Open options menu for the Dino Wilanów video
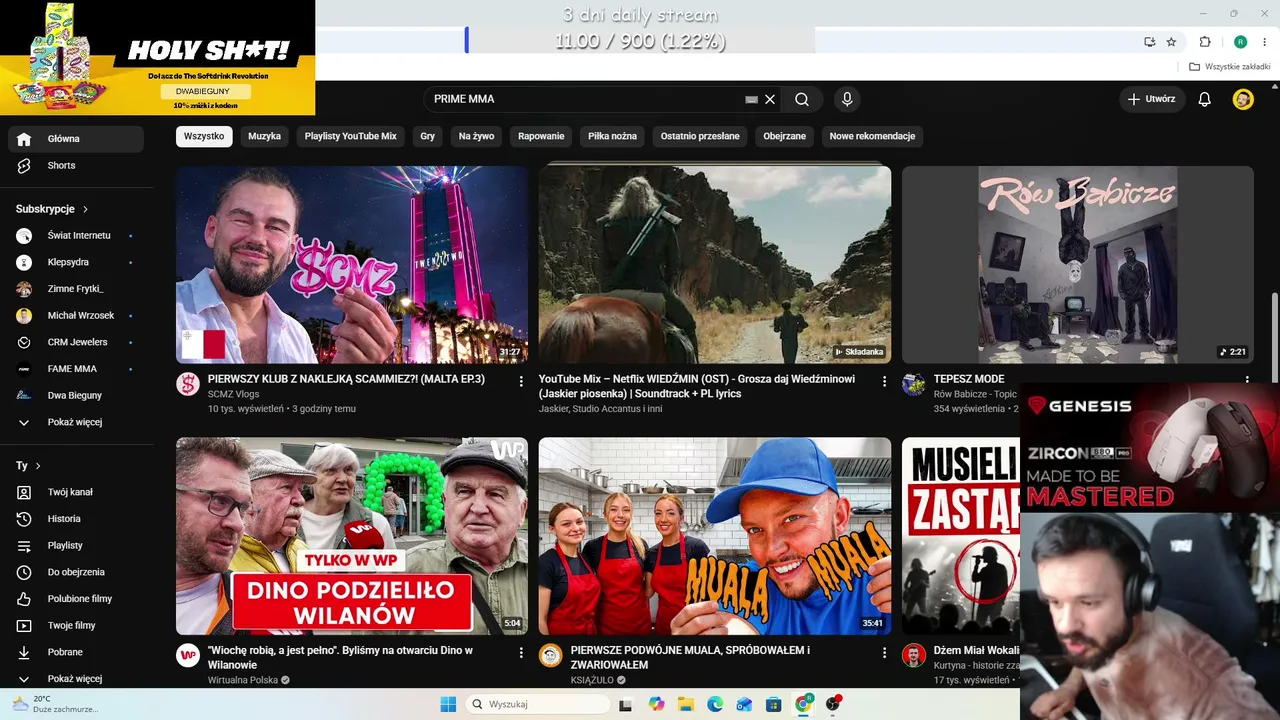The image size is (1280, 720). click(x=521, y=652)
